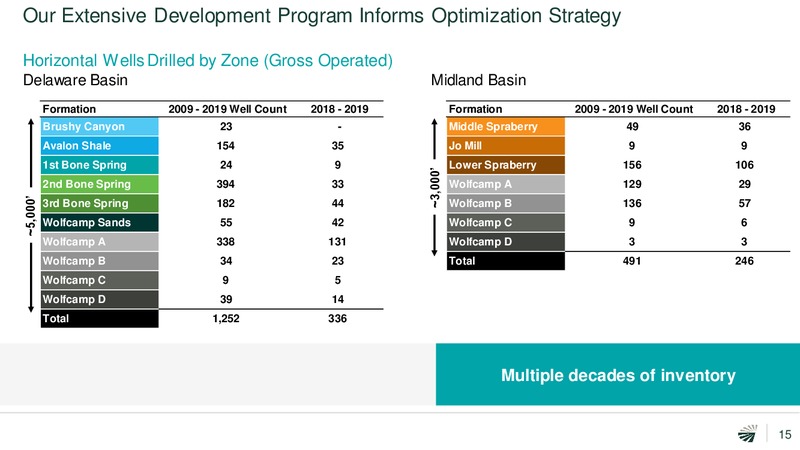
Task: Click the slide title about Development Program
Action: click(x=322, y=16)
